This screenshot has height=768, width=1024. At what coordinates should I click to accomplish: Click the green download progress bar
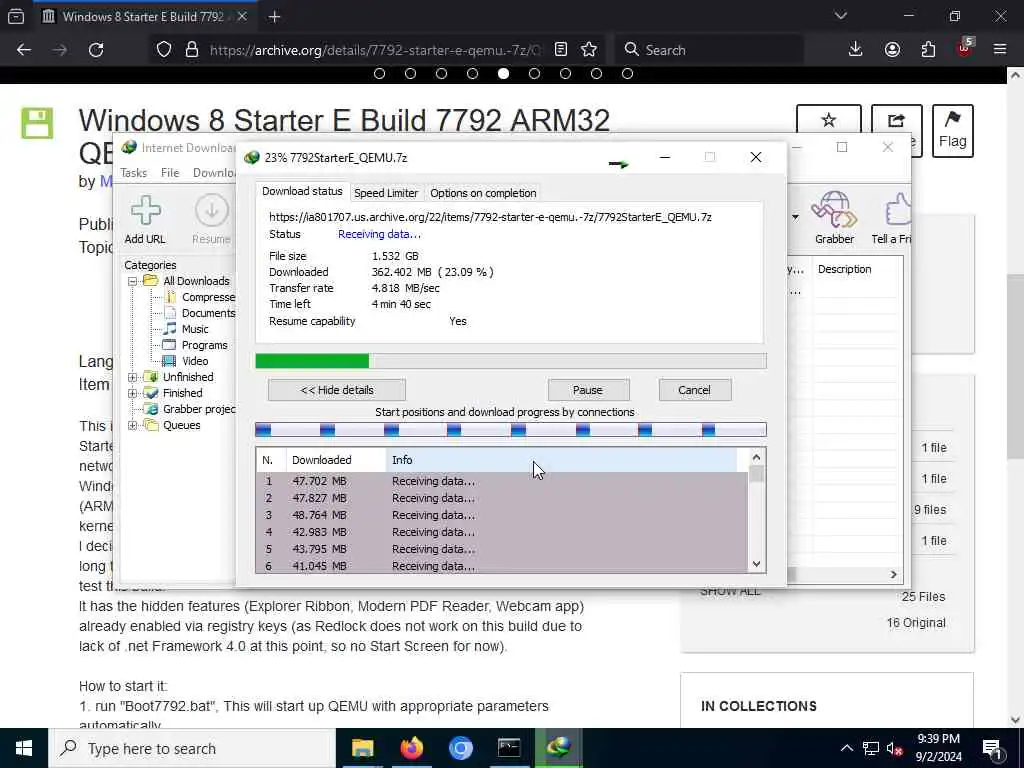312,361
